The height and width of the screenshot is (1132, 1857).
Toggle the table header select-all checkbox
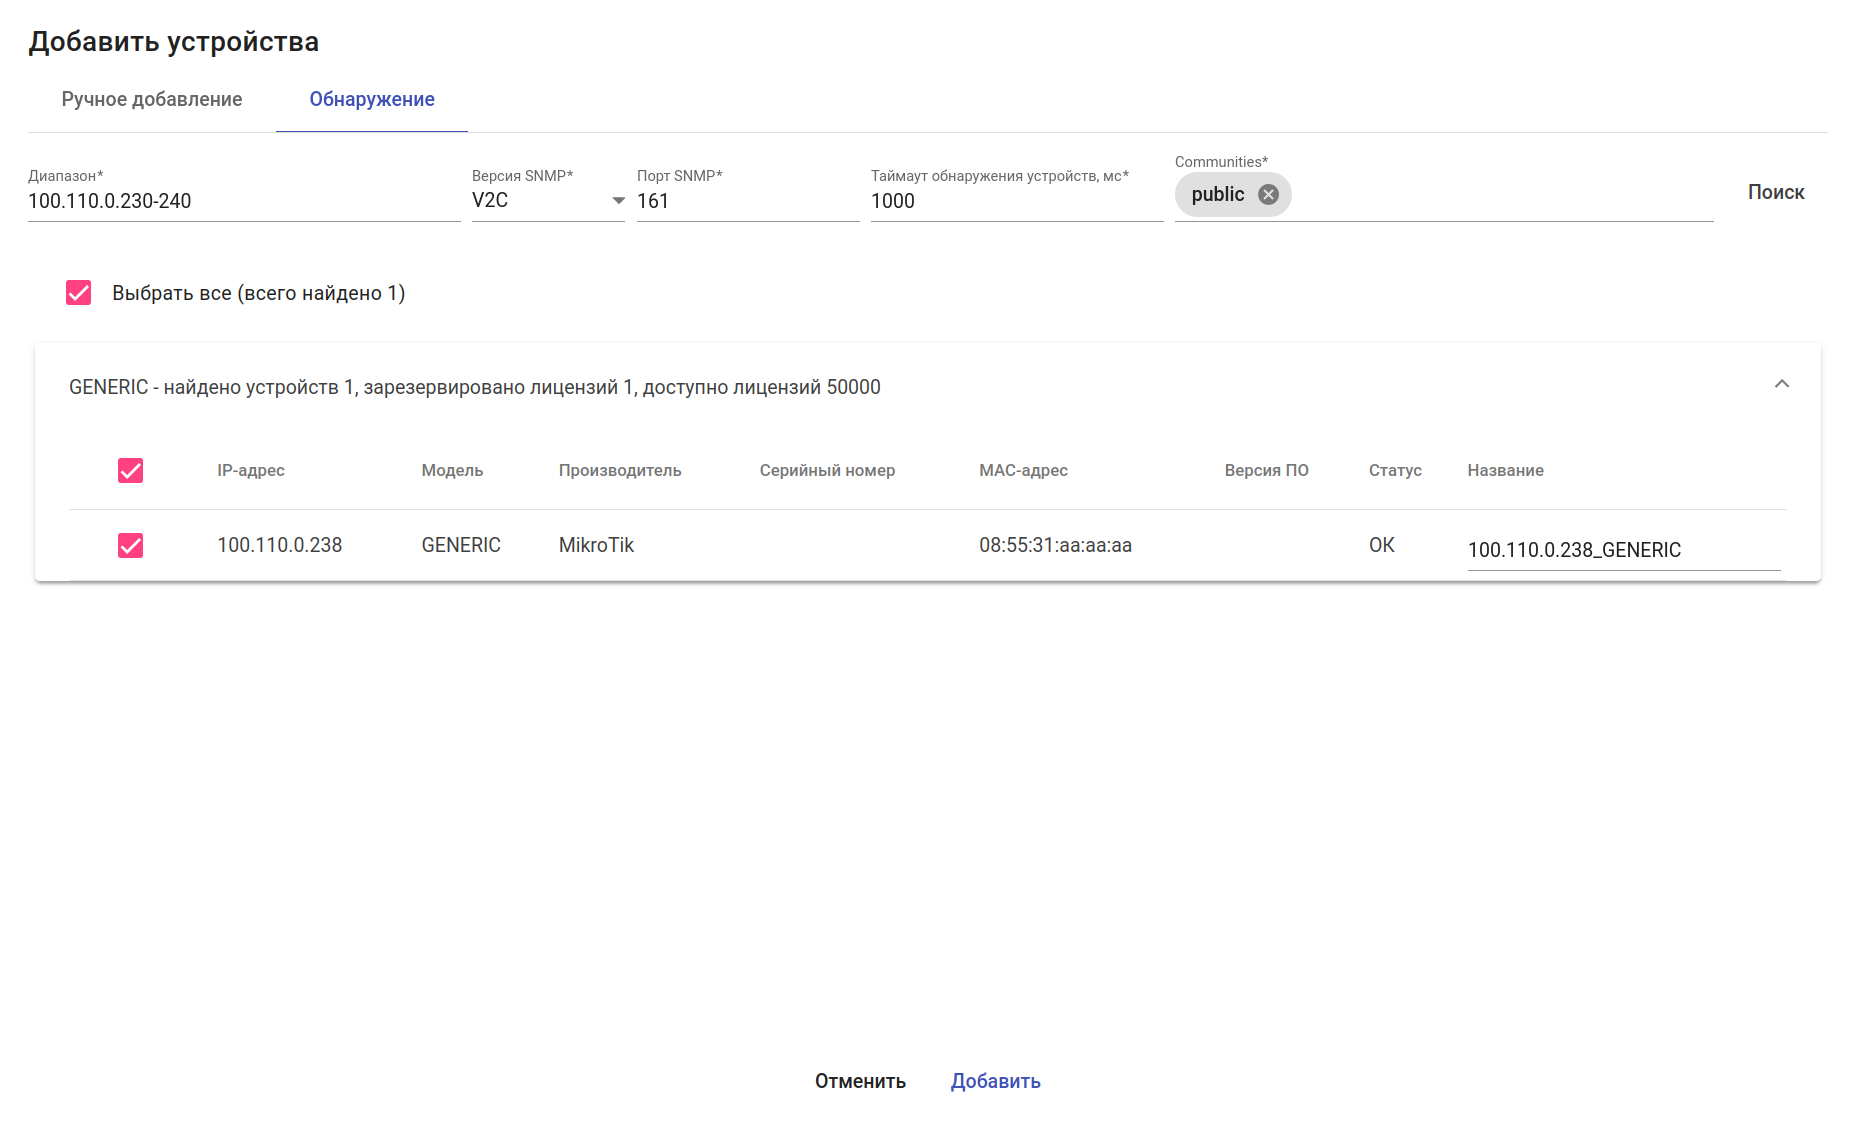[131, 471]
